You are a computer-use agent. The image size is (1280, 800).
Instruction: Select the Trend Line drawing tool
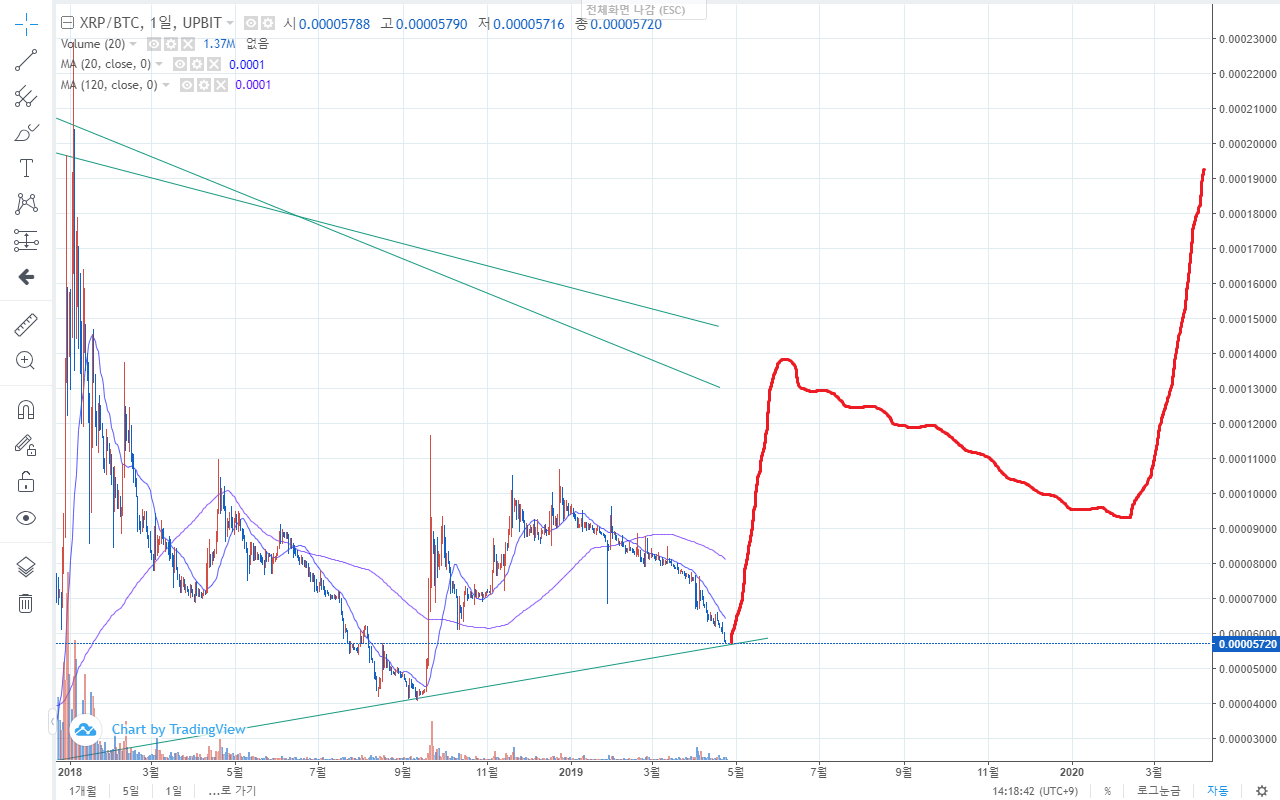26,60
